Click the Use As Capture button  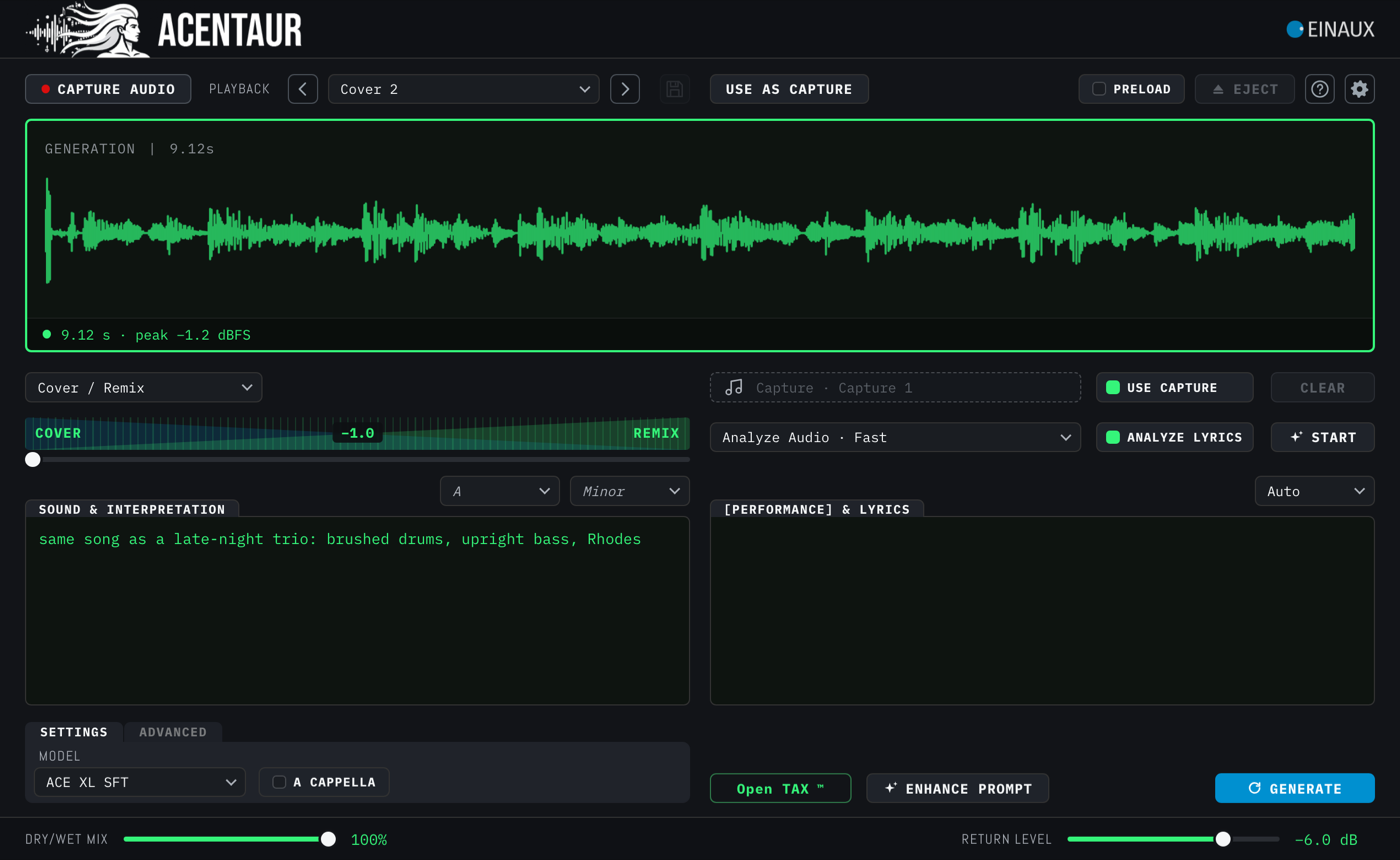[789, 89]
